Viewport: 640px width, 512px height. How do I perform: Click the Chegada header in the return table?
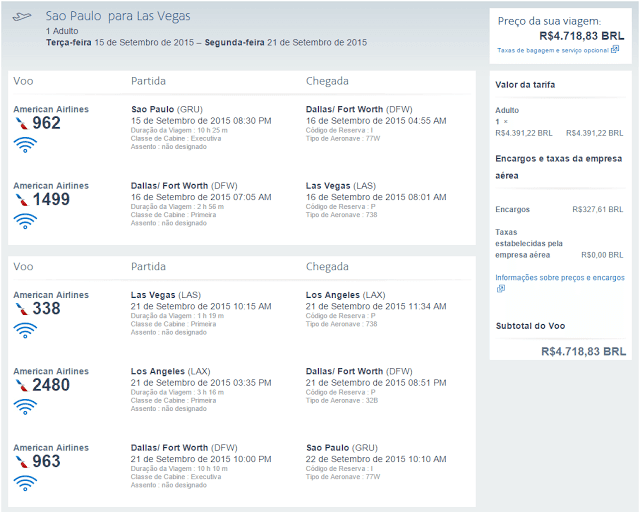point(327,267)
